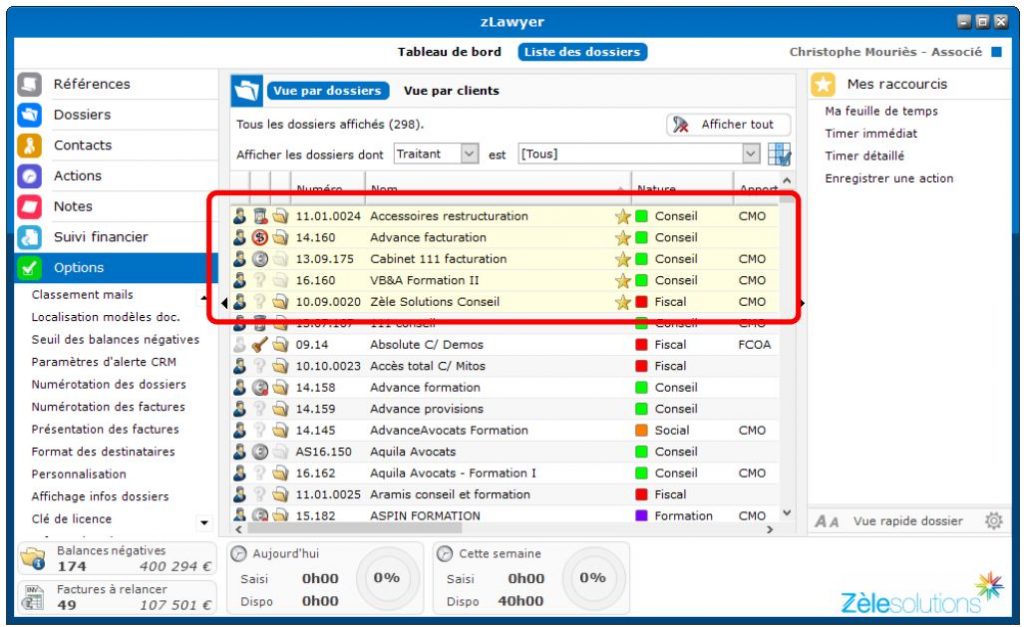This screenshot has width=1024, height=627.
Task: Toggle favorite star for Zèle Solutions Conseil
Action: [x=622, y=302]
